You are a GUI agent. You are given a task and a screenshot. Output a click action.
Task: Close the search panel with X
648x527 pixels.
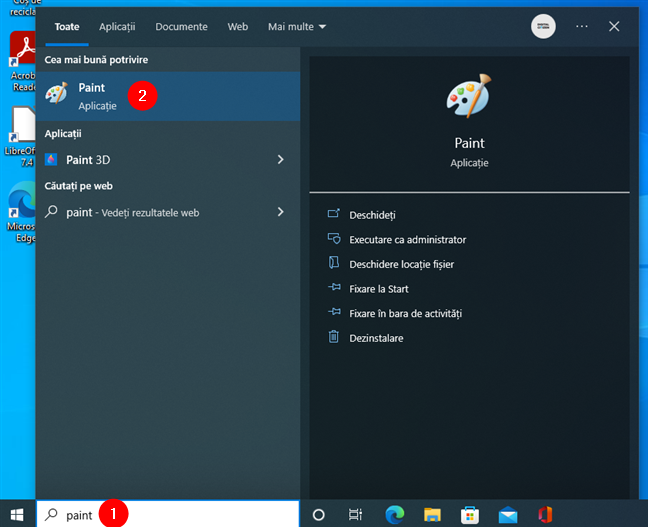tap(614, 26)
